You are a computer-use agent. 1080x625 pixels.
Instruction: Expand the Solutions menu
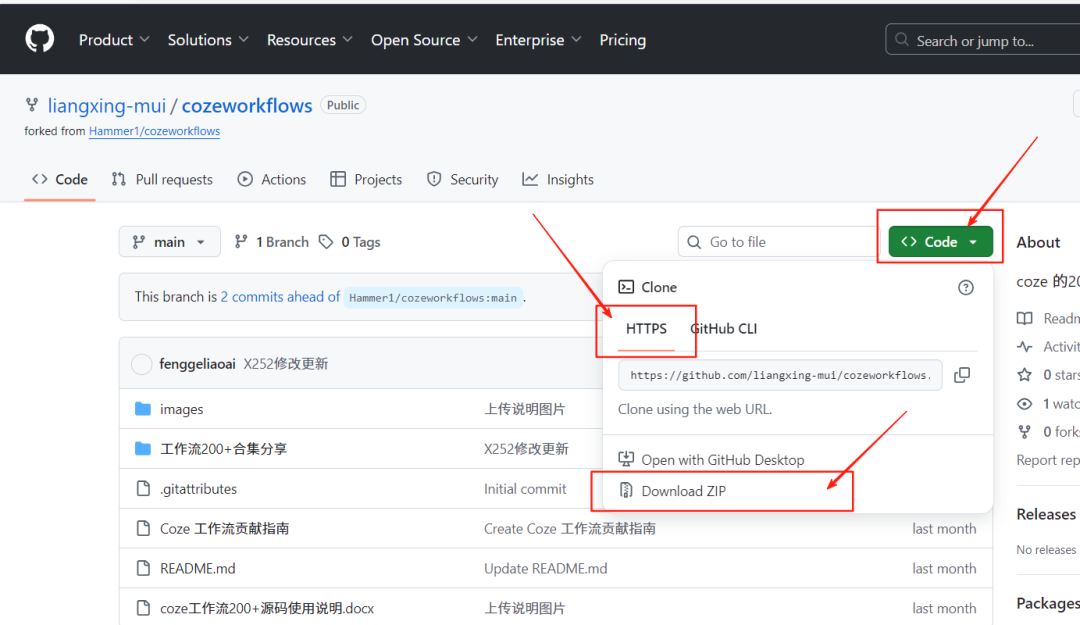(208, 40)
